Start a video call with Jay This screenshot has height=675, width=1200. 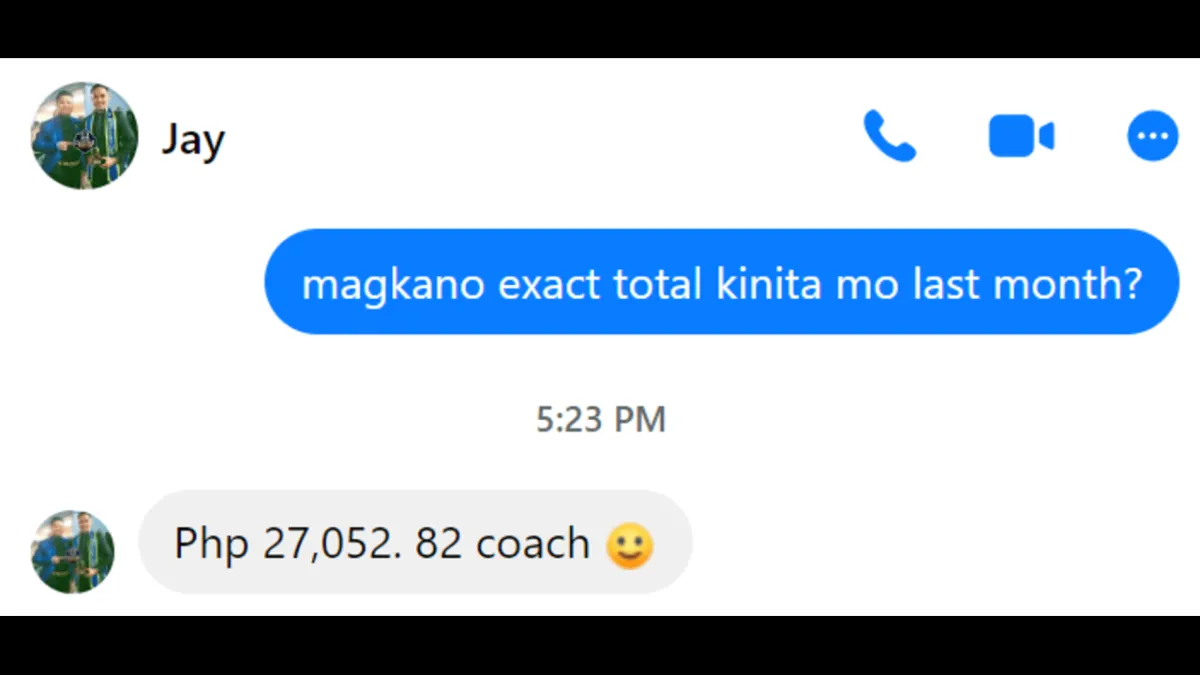[x=1021, y=136]
